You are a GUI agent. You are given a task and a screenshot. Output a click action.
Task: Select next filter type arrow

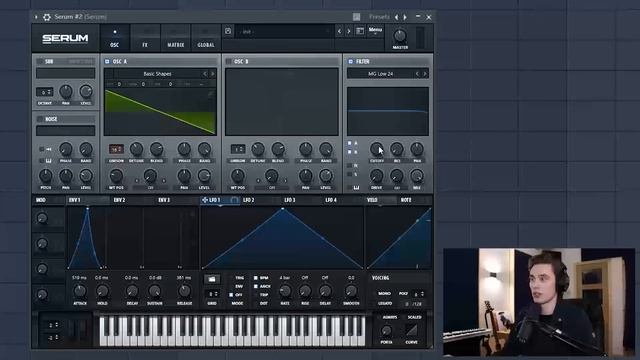[x=425, y=74]
